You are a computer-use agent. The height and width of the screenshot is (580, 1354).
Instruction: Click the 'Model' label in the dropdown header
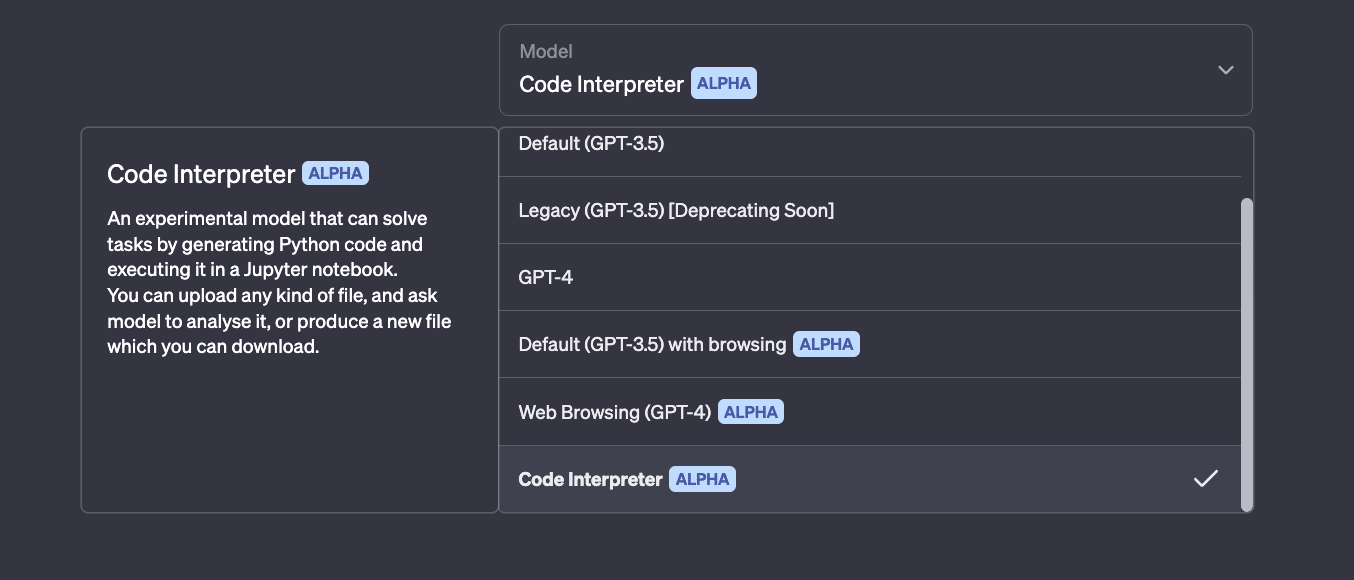546,51
